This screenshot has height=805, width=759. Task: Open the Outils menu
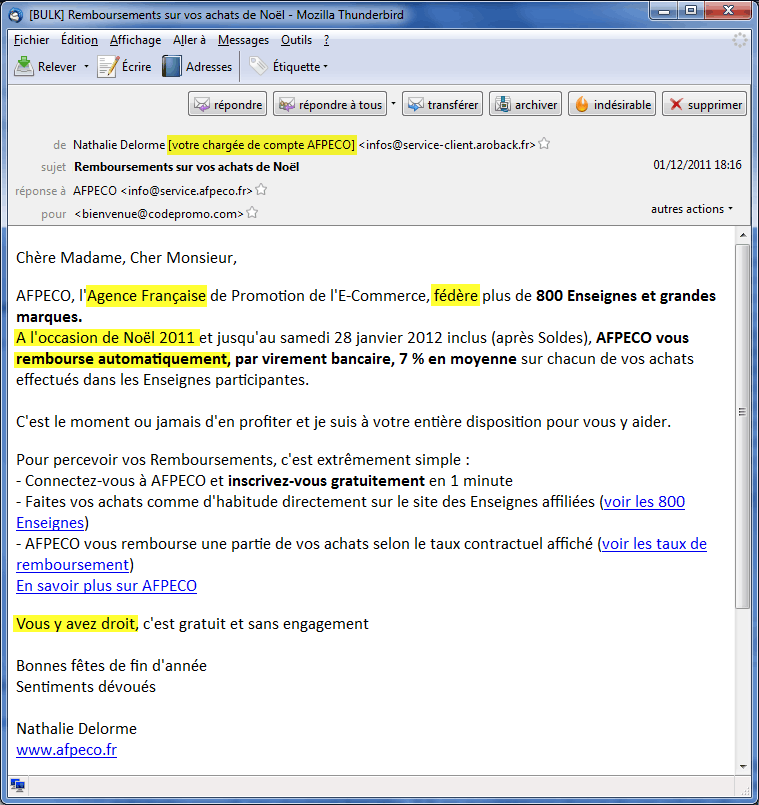point(296,40)
